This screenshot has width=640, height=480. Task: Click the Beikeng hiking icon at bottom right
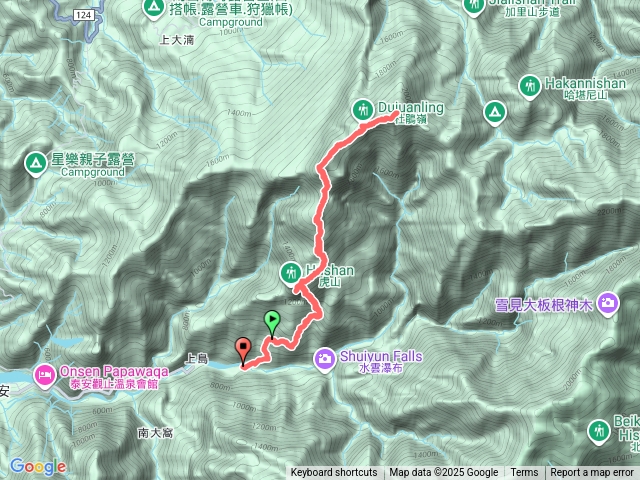pyautogui.click(x=599, y=432)
